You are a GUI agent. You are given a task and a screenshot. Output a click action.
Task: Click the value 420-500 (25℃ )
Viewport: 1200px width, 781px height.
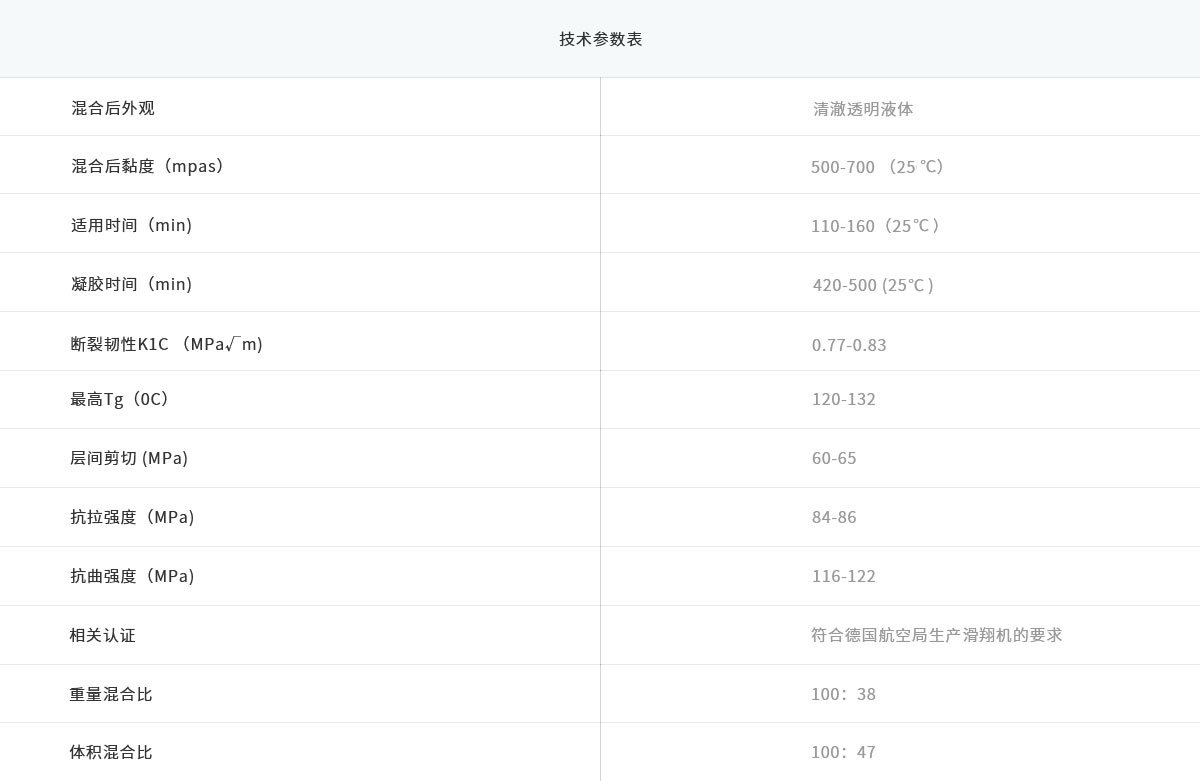coord(873,285)
